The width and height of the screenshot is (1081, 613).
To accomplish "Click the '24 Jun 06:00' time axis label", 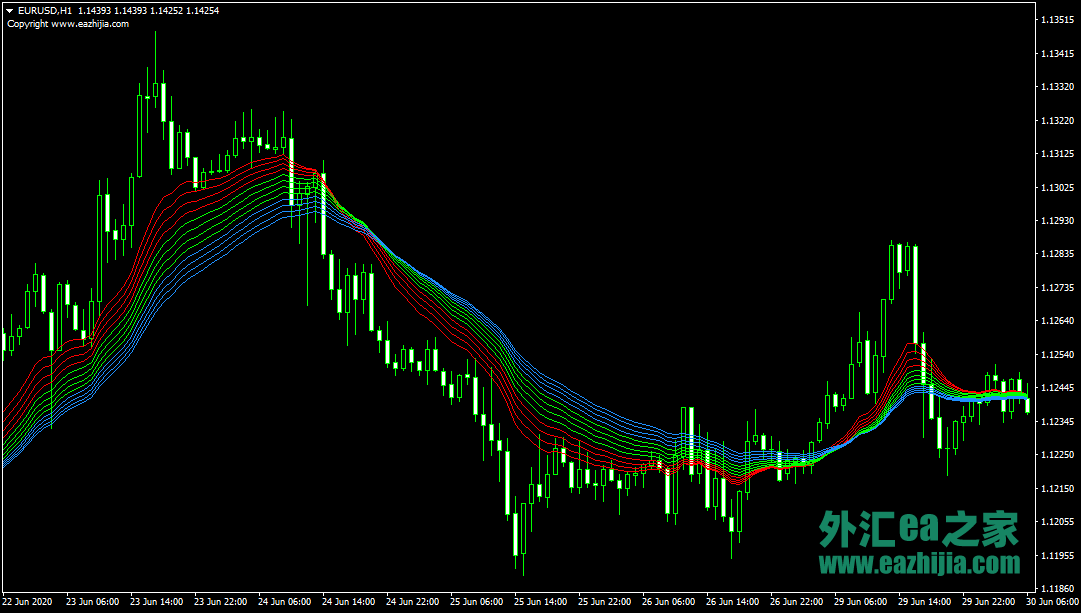I will pos(285,602).
